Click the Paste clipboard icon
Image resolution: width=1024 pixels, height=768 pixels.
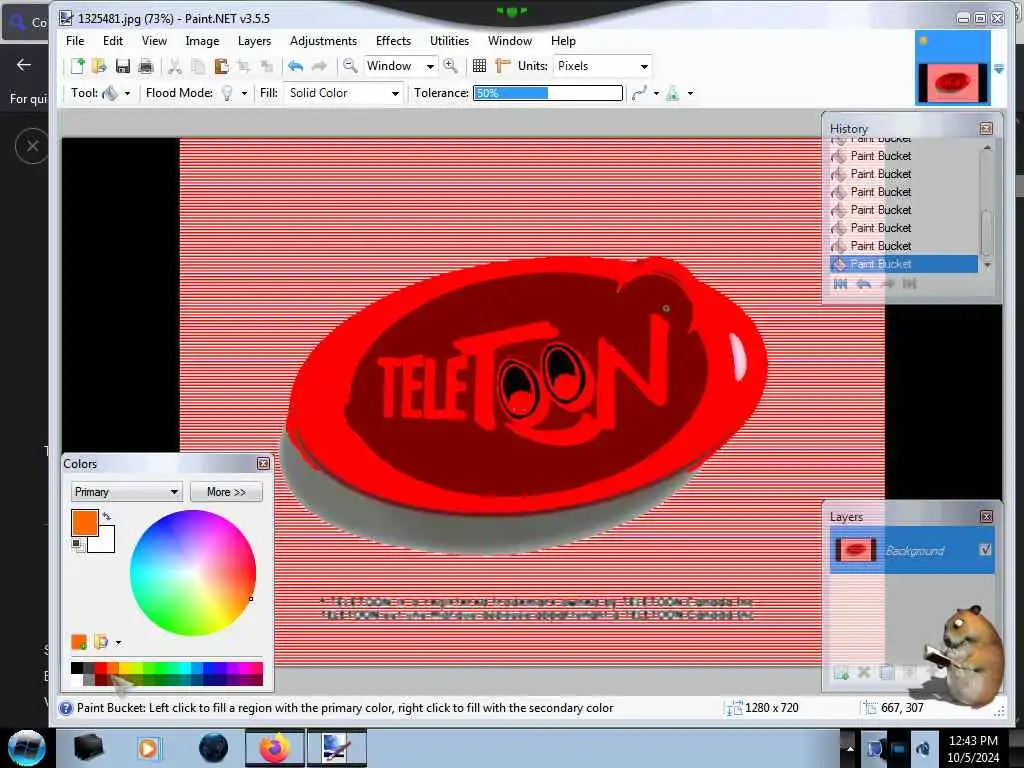(221, 66)
